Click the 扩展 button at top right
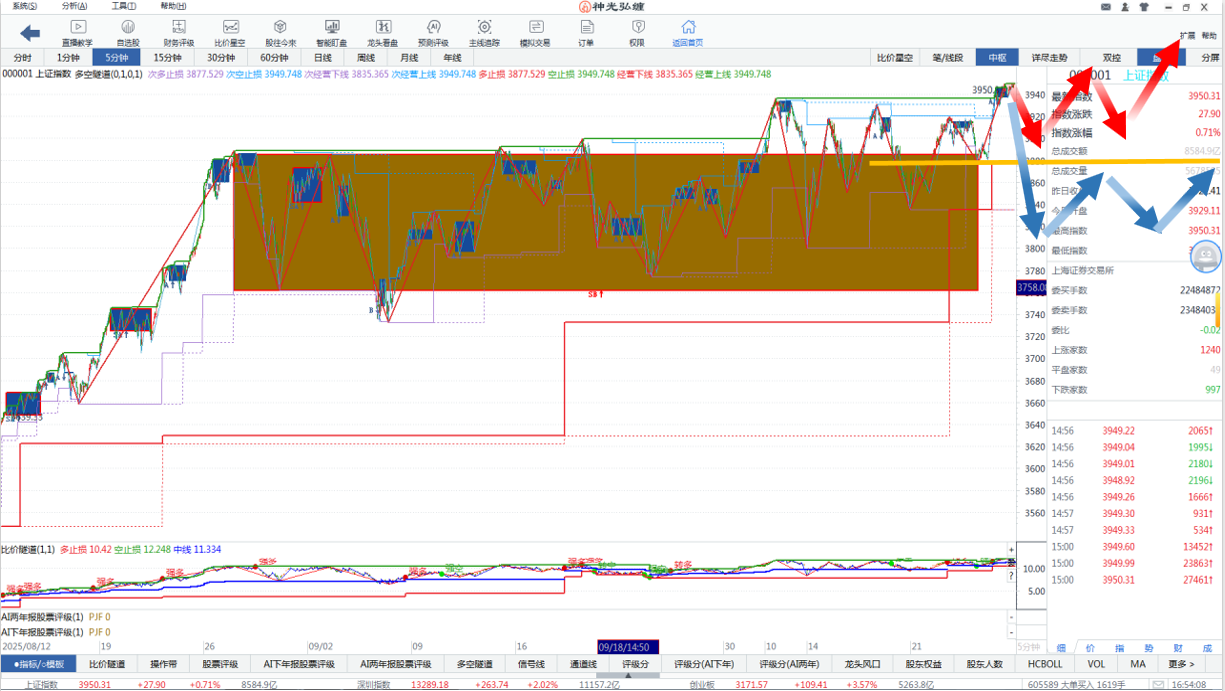Viewport: 1225px width, 691px height. point(1187,35)
